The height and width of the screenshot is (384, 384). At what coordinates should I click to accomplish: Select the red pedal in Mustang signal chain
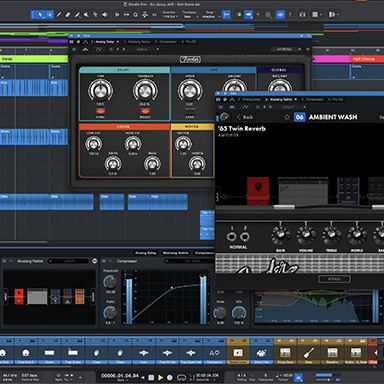click(258, 190)
